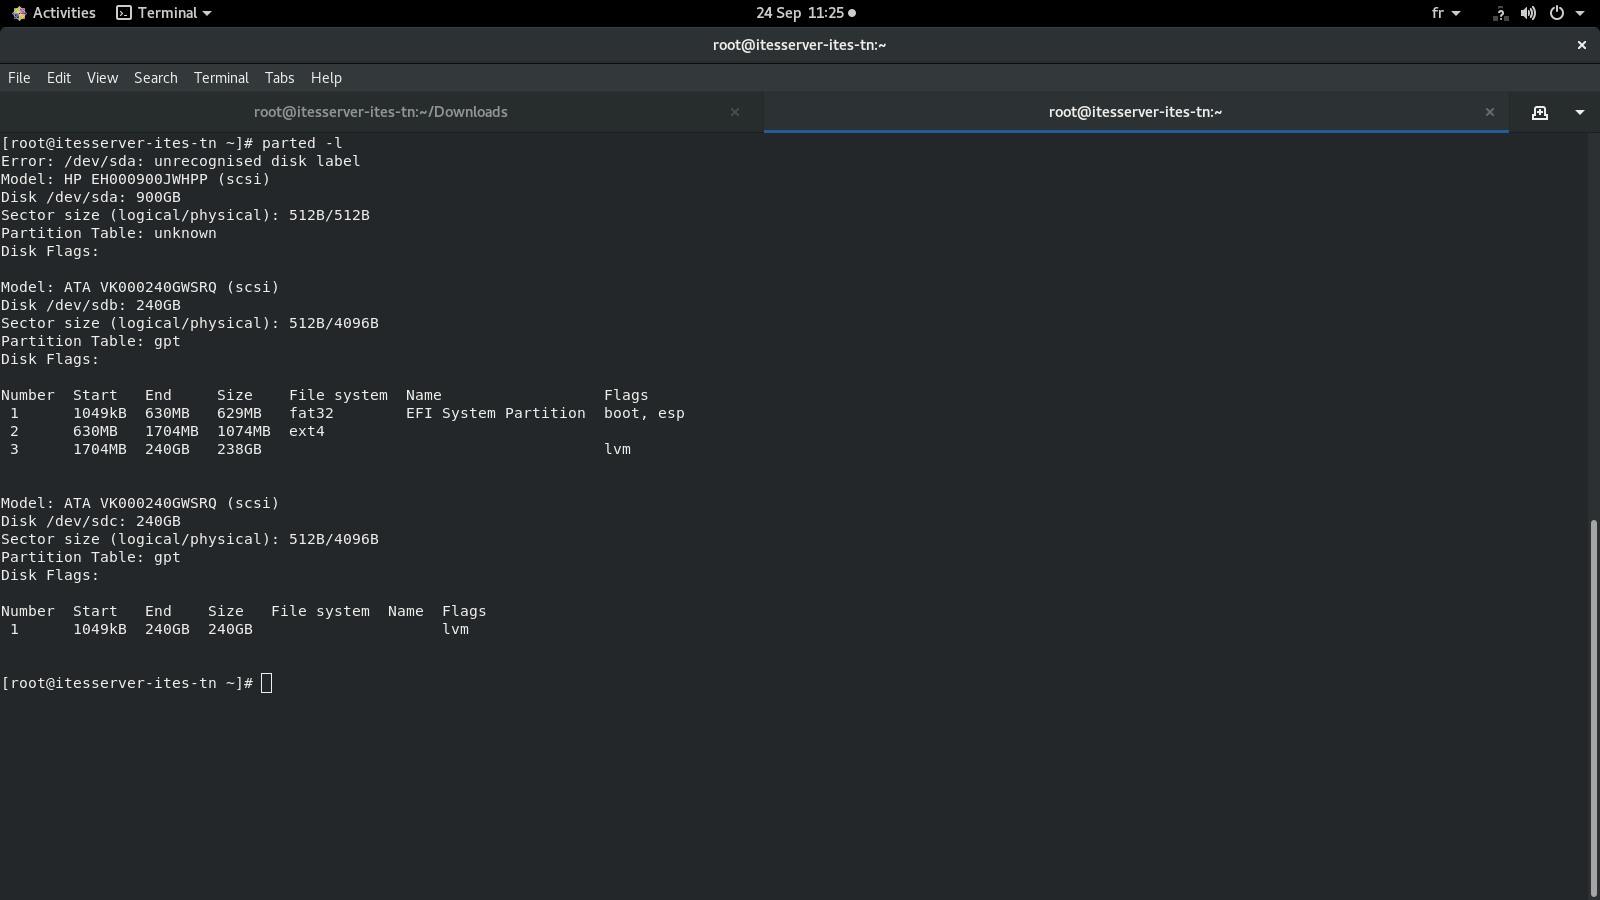The width and height of the screenshot is (1600, 900).
Task: Click the network status icon in top bar
Action: [x=1500, y=13]
